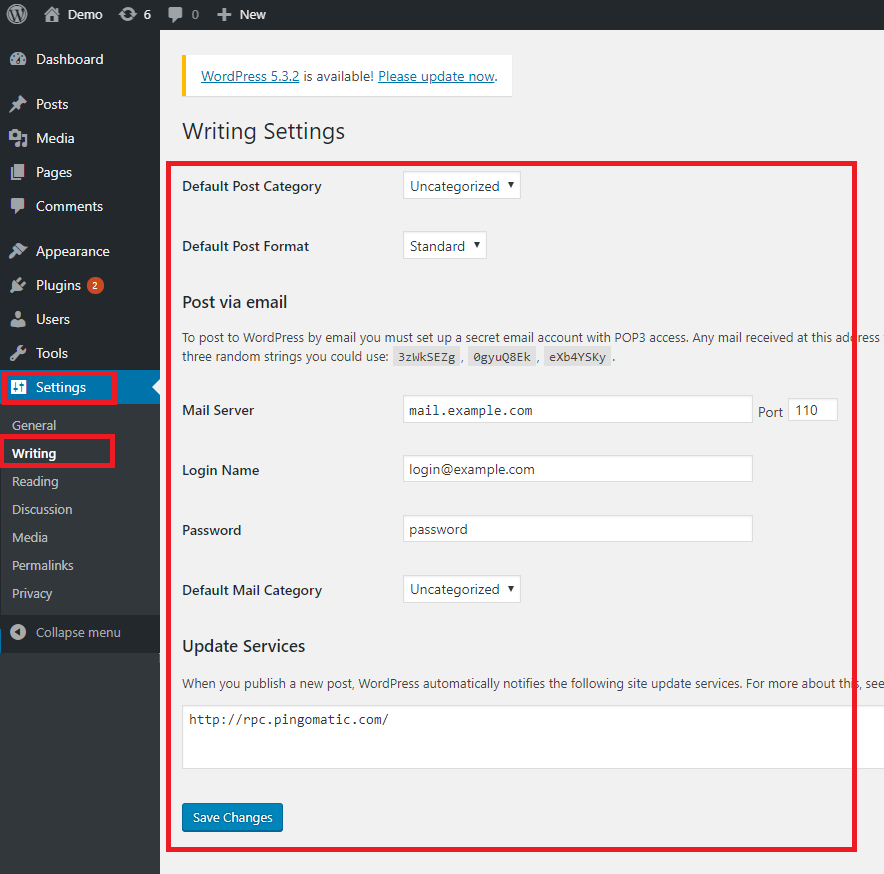The width and height of the screenshot is (884, 874).
Task: Open the Plugins plug icon
Action: [x=18, y=285]
